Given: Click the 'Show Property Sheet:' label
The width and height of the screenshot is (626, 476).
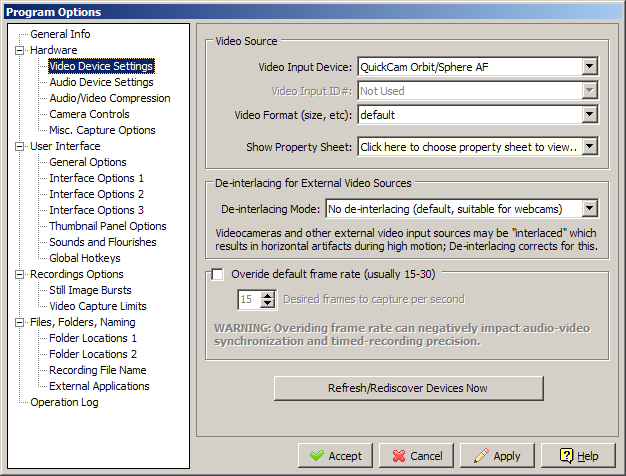Looking at the screenshot, I should [299, 147].
